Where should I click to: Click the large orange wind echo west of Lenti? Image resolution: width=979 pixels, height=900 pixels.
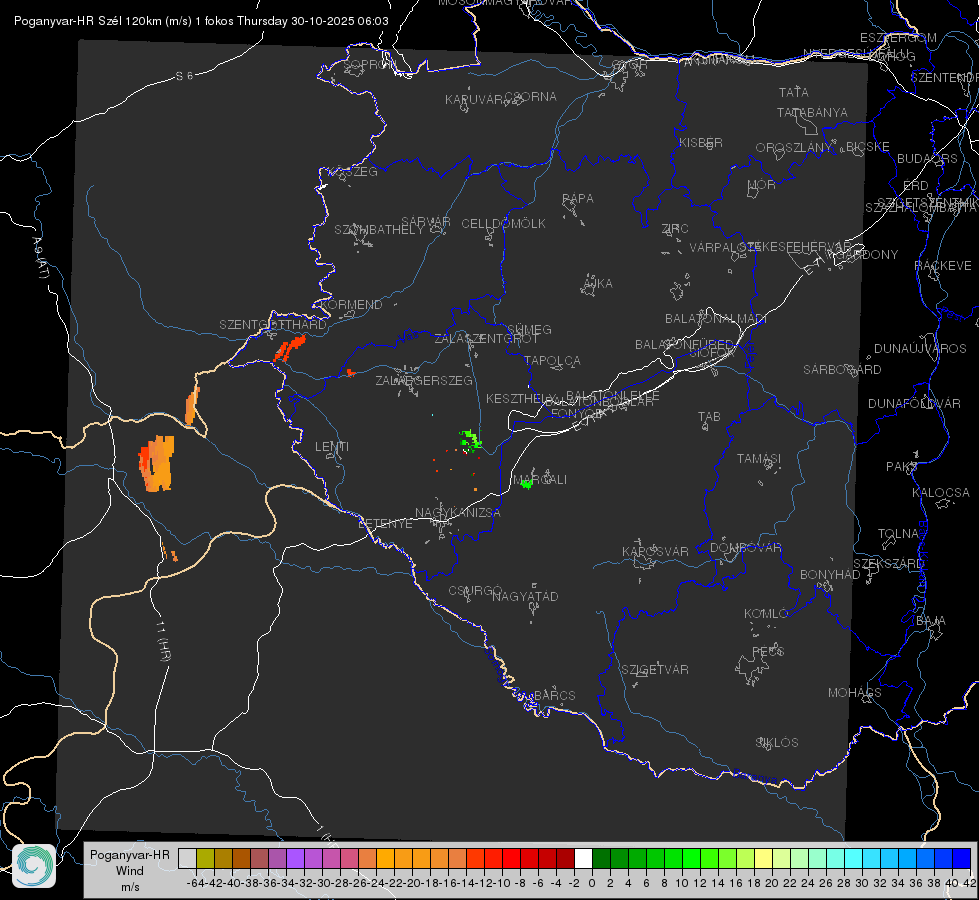(x=157, y=463)
